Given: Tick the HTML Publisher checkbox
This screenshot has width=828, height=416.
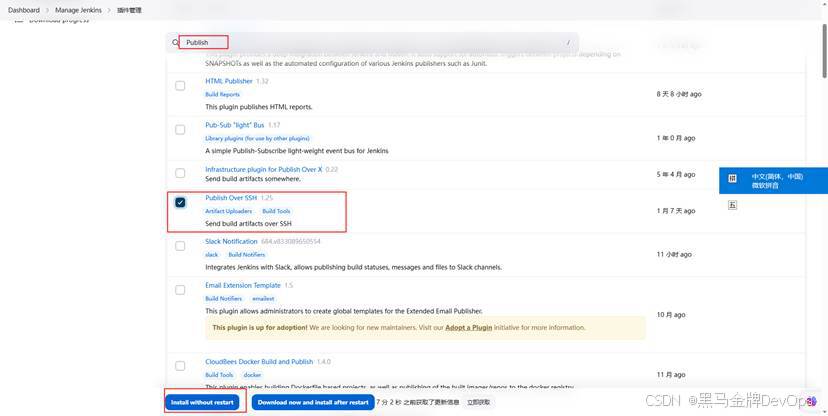Looking at the screenshot, I should [x=180, y=86].
